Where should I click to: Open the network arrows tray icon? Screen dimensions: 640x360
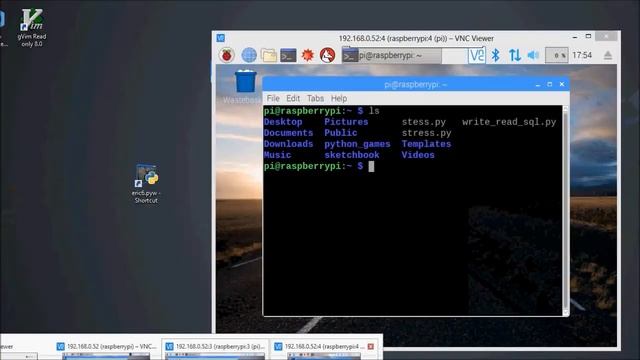[515, 55]
